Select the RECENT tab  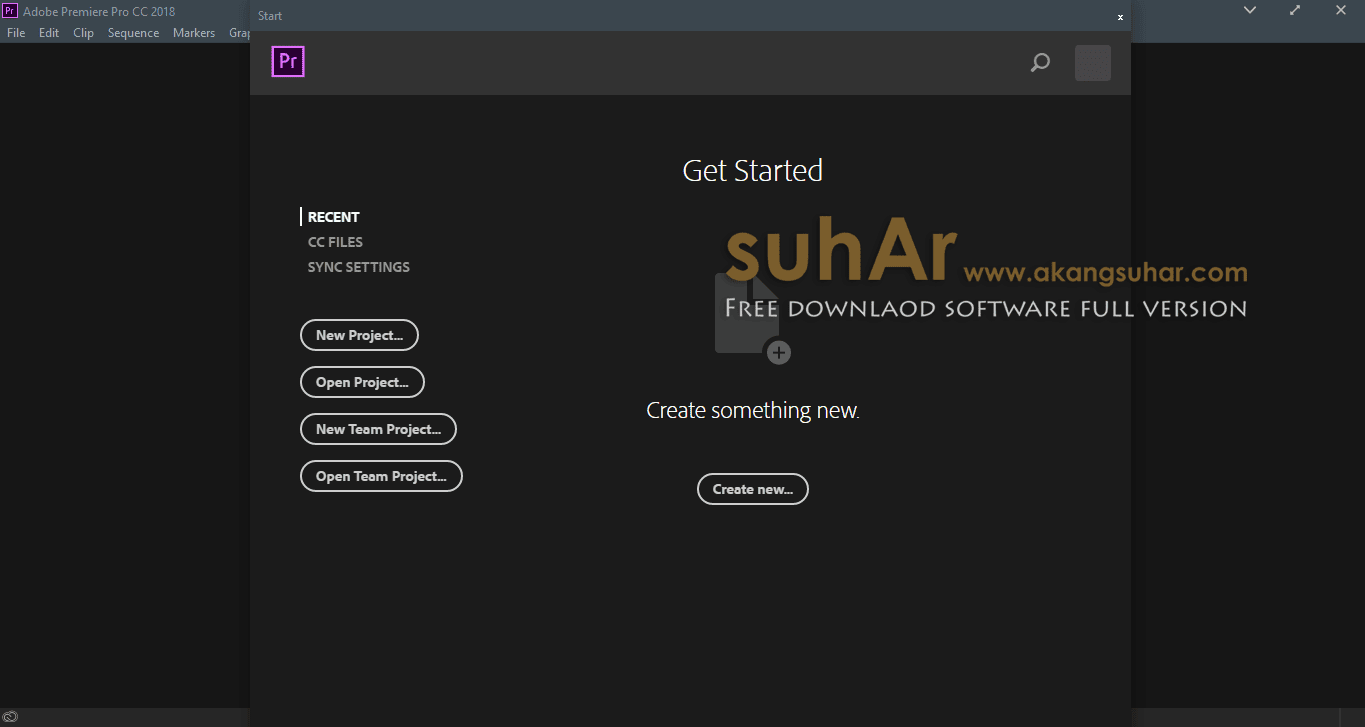tap(333, 217)
